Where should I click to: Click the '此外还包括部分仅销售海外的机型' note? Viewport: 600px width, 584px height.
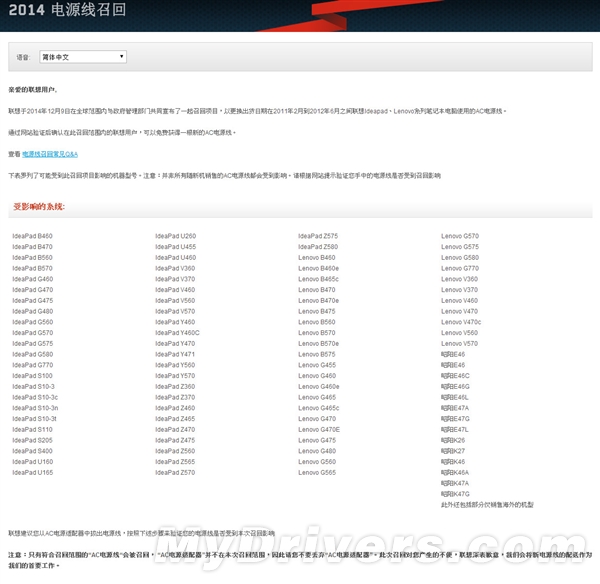(487, 505)
